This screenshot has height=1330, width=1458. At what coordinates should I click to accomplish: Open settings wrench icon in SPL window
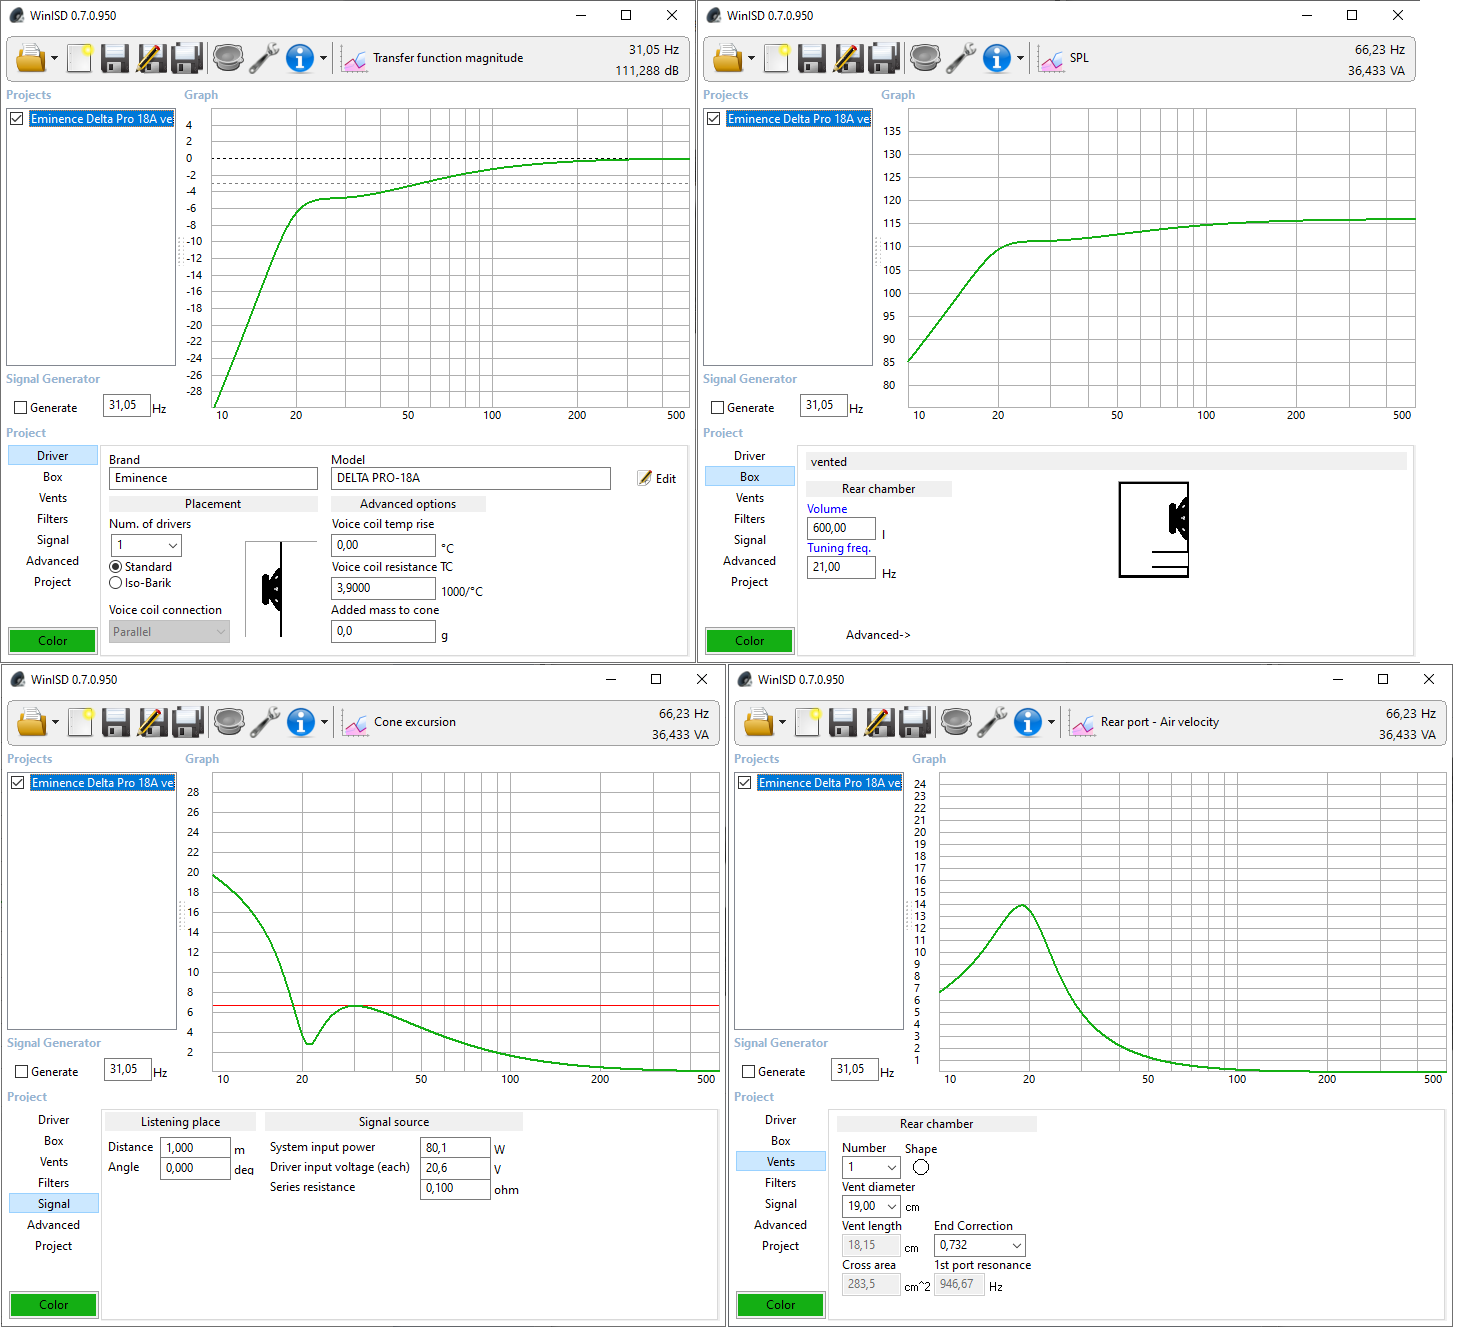pyautogui.click(x=961, y=58)
